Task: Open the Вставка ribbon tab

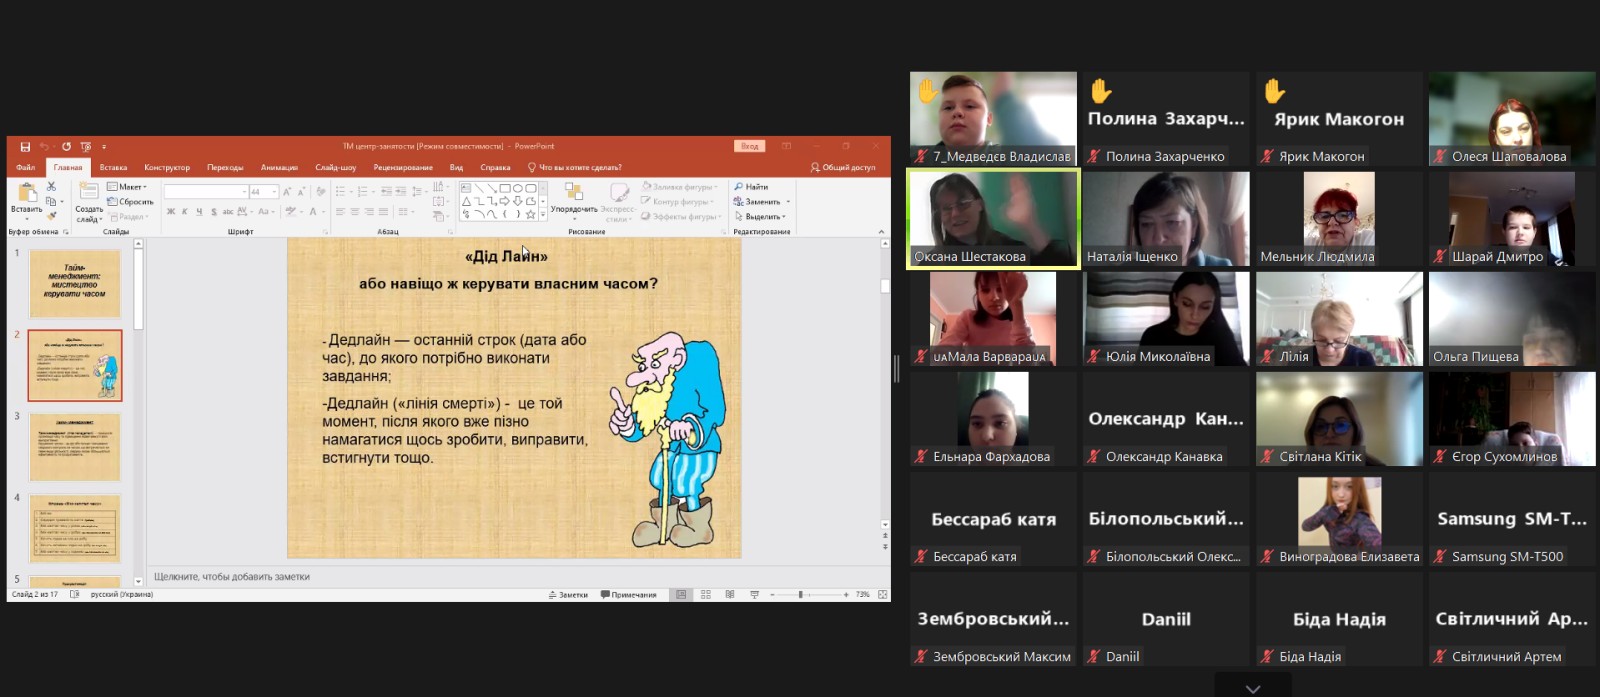Action: click(x=113, y=168)
